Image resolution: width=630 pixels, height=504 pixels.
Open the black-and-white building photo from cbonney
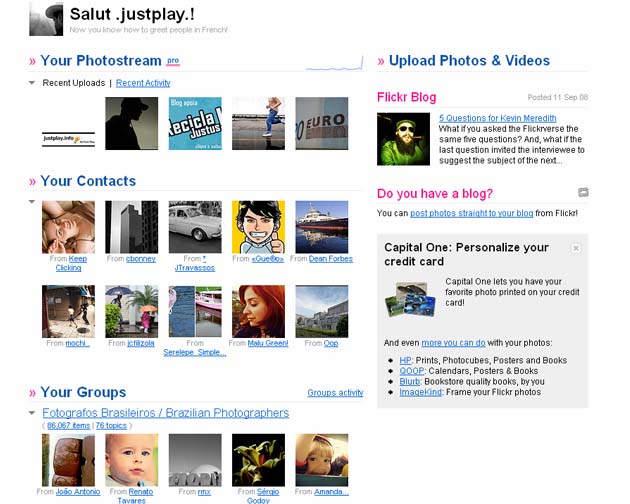pyautogui.click(x=132, y=227)
